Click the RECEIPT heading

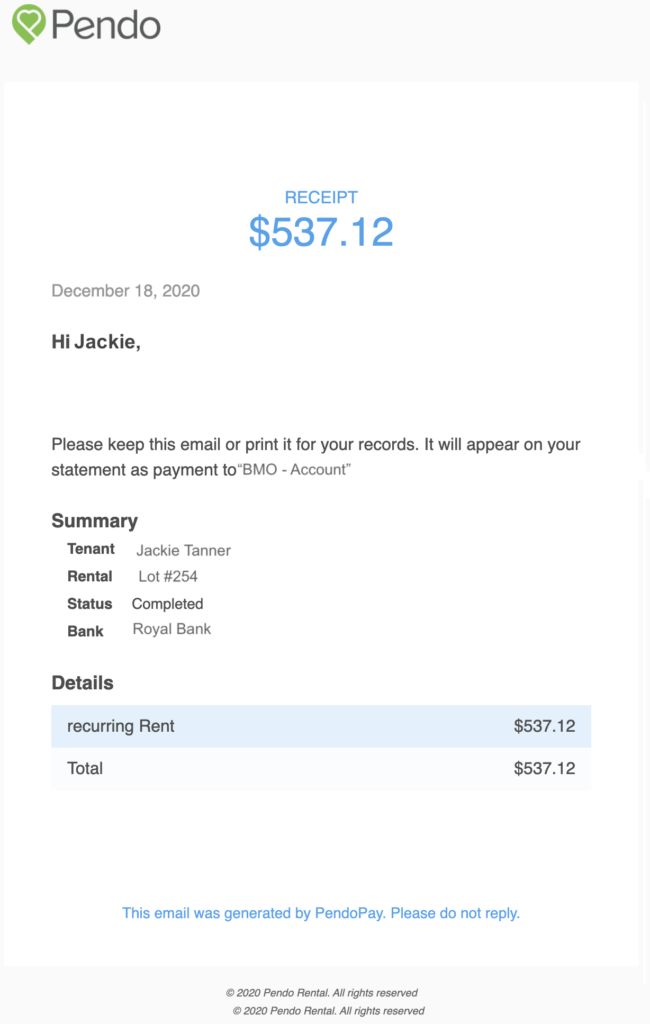321,197
